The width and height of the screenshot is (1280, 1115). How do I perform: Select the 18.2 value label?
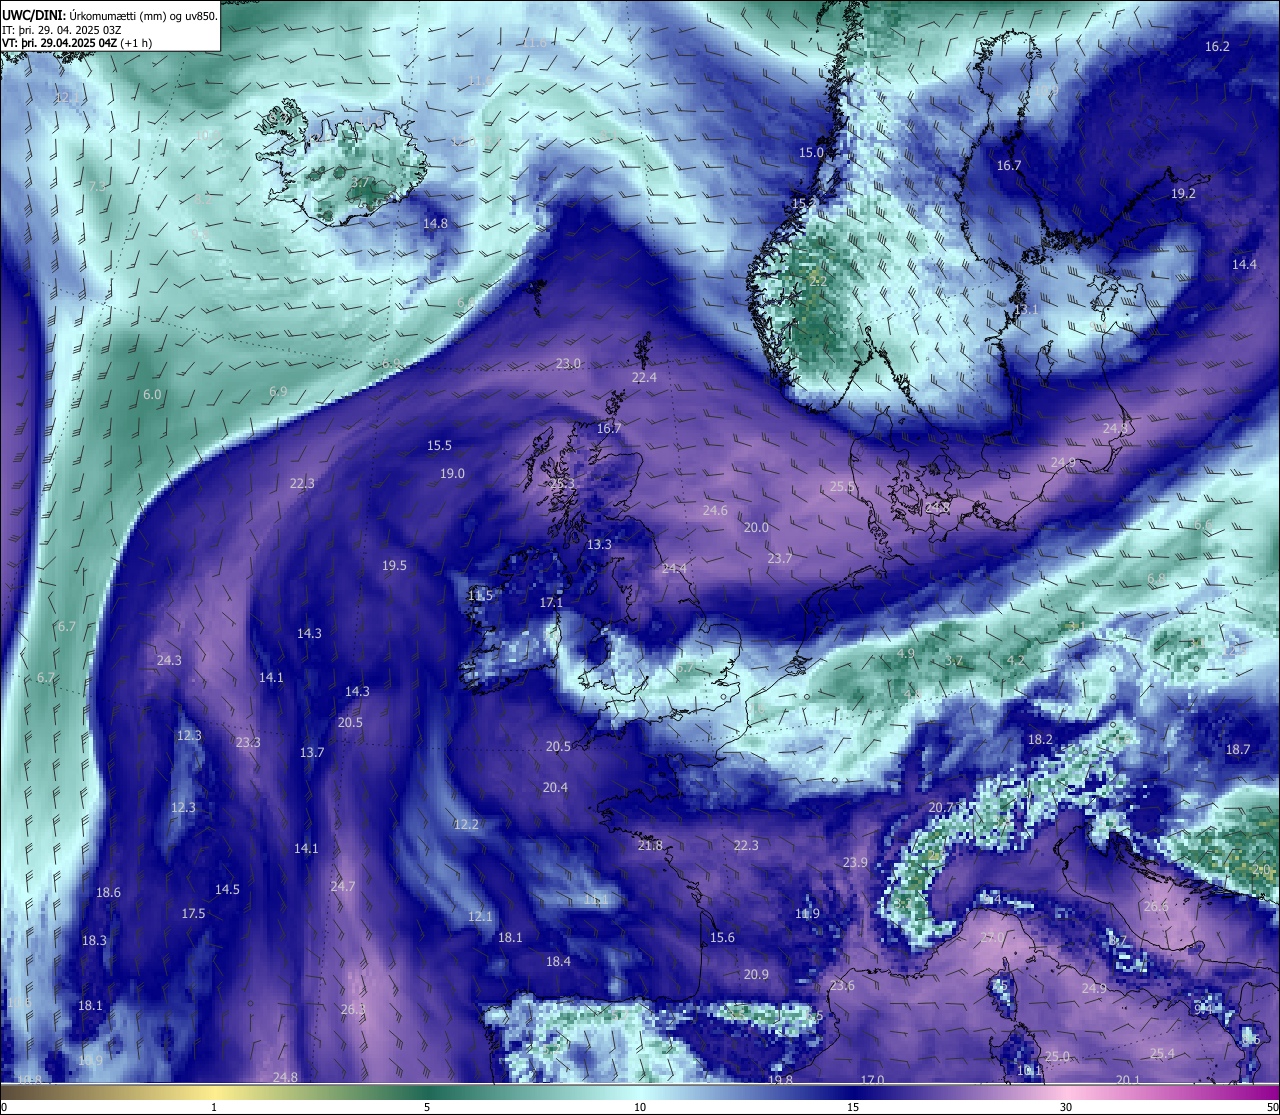(1040, 739)
